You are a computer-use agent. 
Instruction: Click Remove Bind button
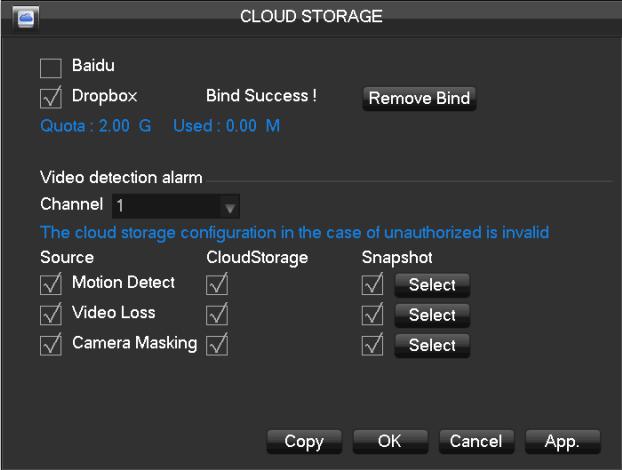[x=419, y=98]
